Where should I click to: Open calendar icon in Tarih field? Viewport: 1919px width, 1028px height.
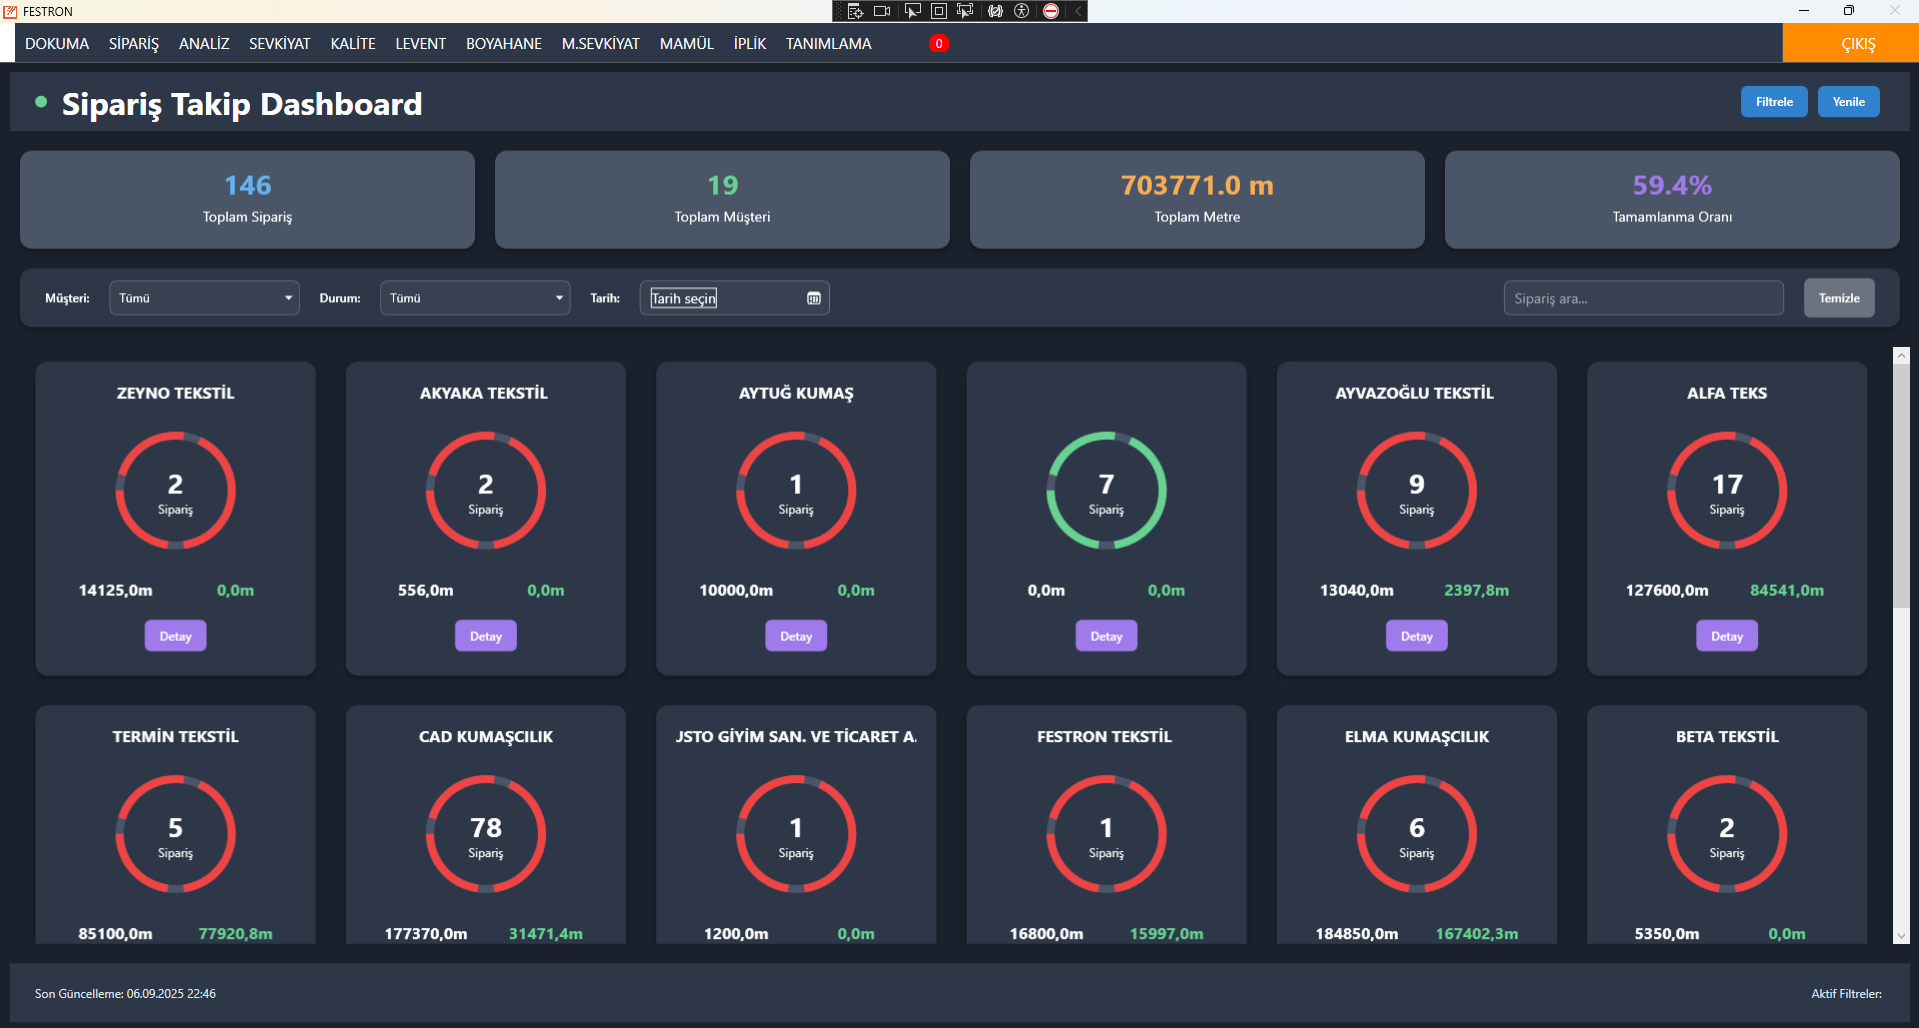(814, 298)
